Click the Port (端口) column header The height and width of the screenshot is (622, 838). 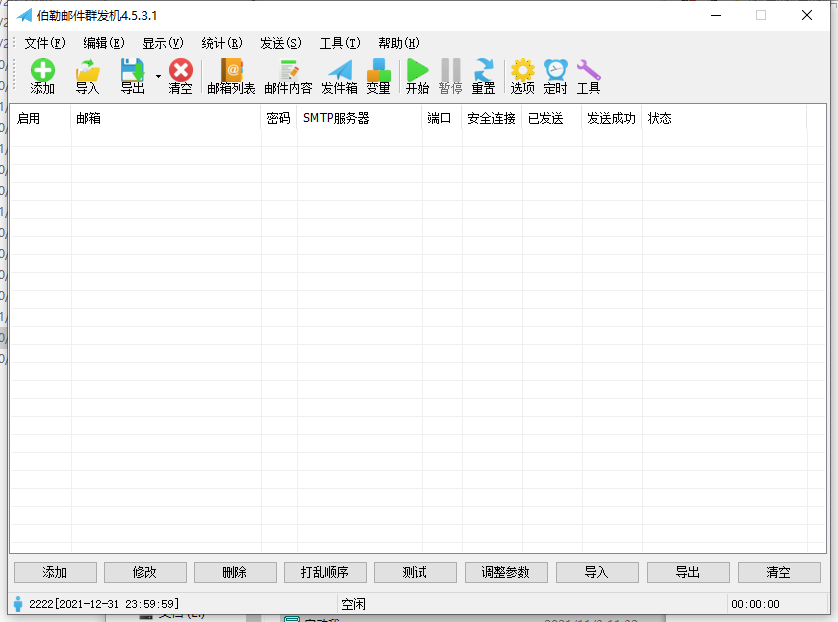click(442, 118)
